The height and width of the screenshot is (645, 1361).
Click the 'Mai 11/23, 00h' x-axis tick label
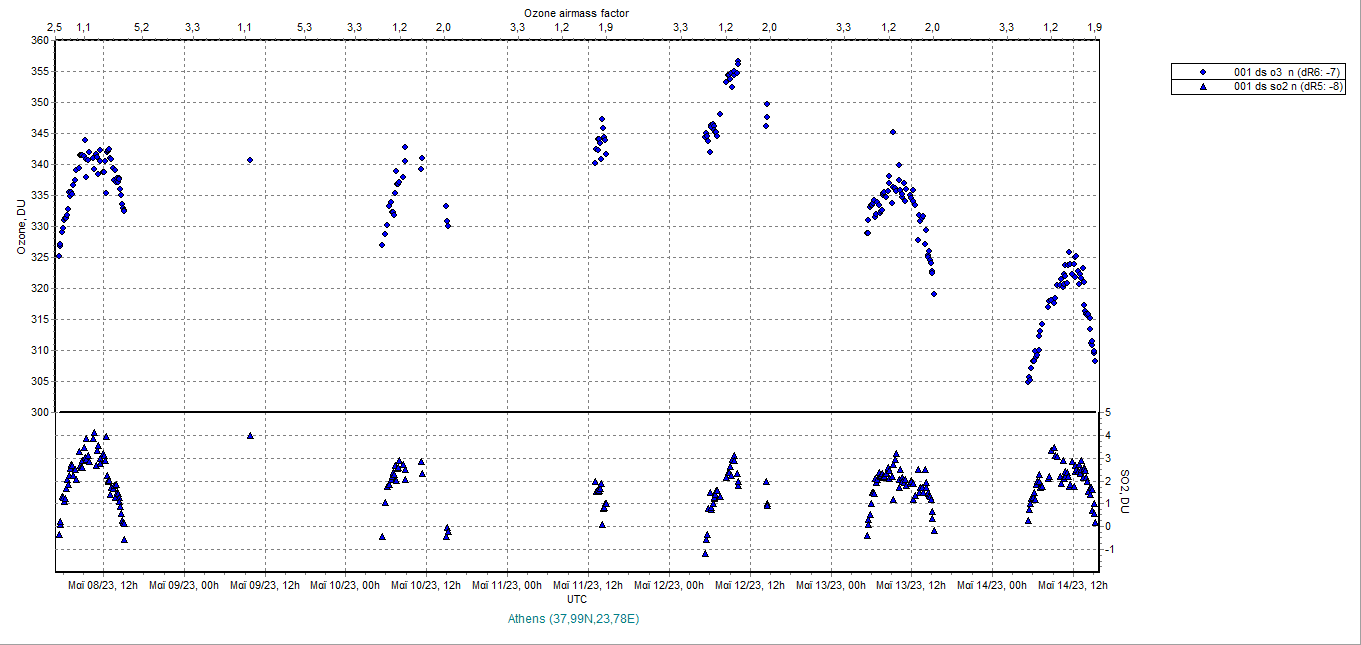point(506,585)
